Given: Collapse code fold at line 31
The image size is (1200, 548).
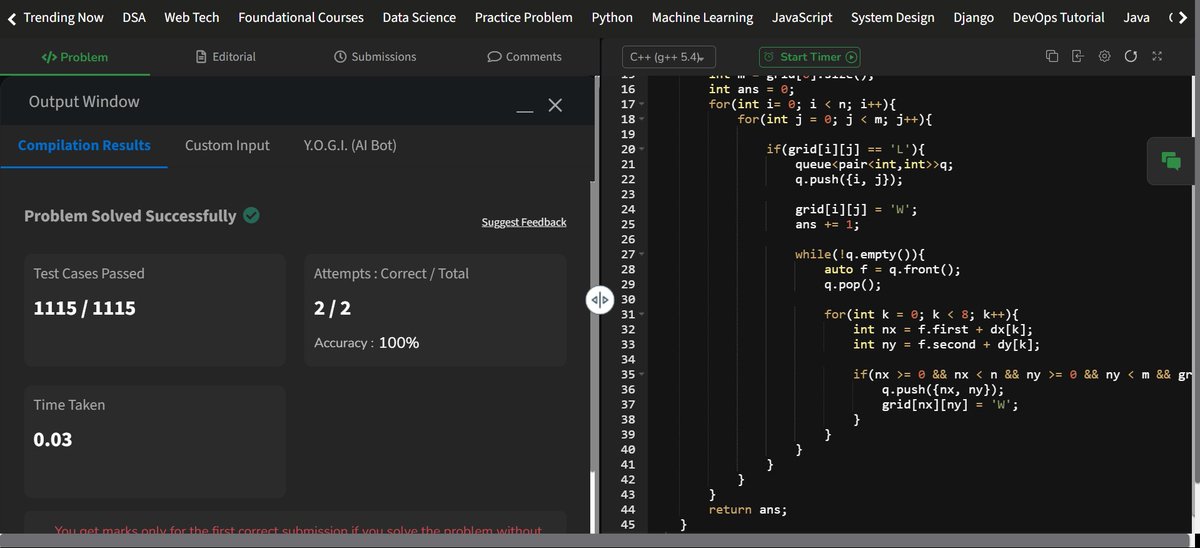Looking at the screenshot, I should click(643, 314).
